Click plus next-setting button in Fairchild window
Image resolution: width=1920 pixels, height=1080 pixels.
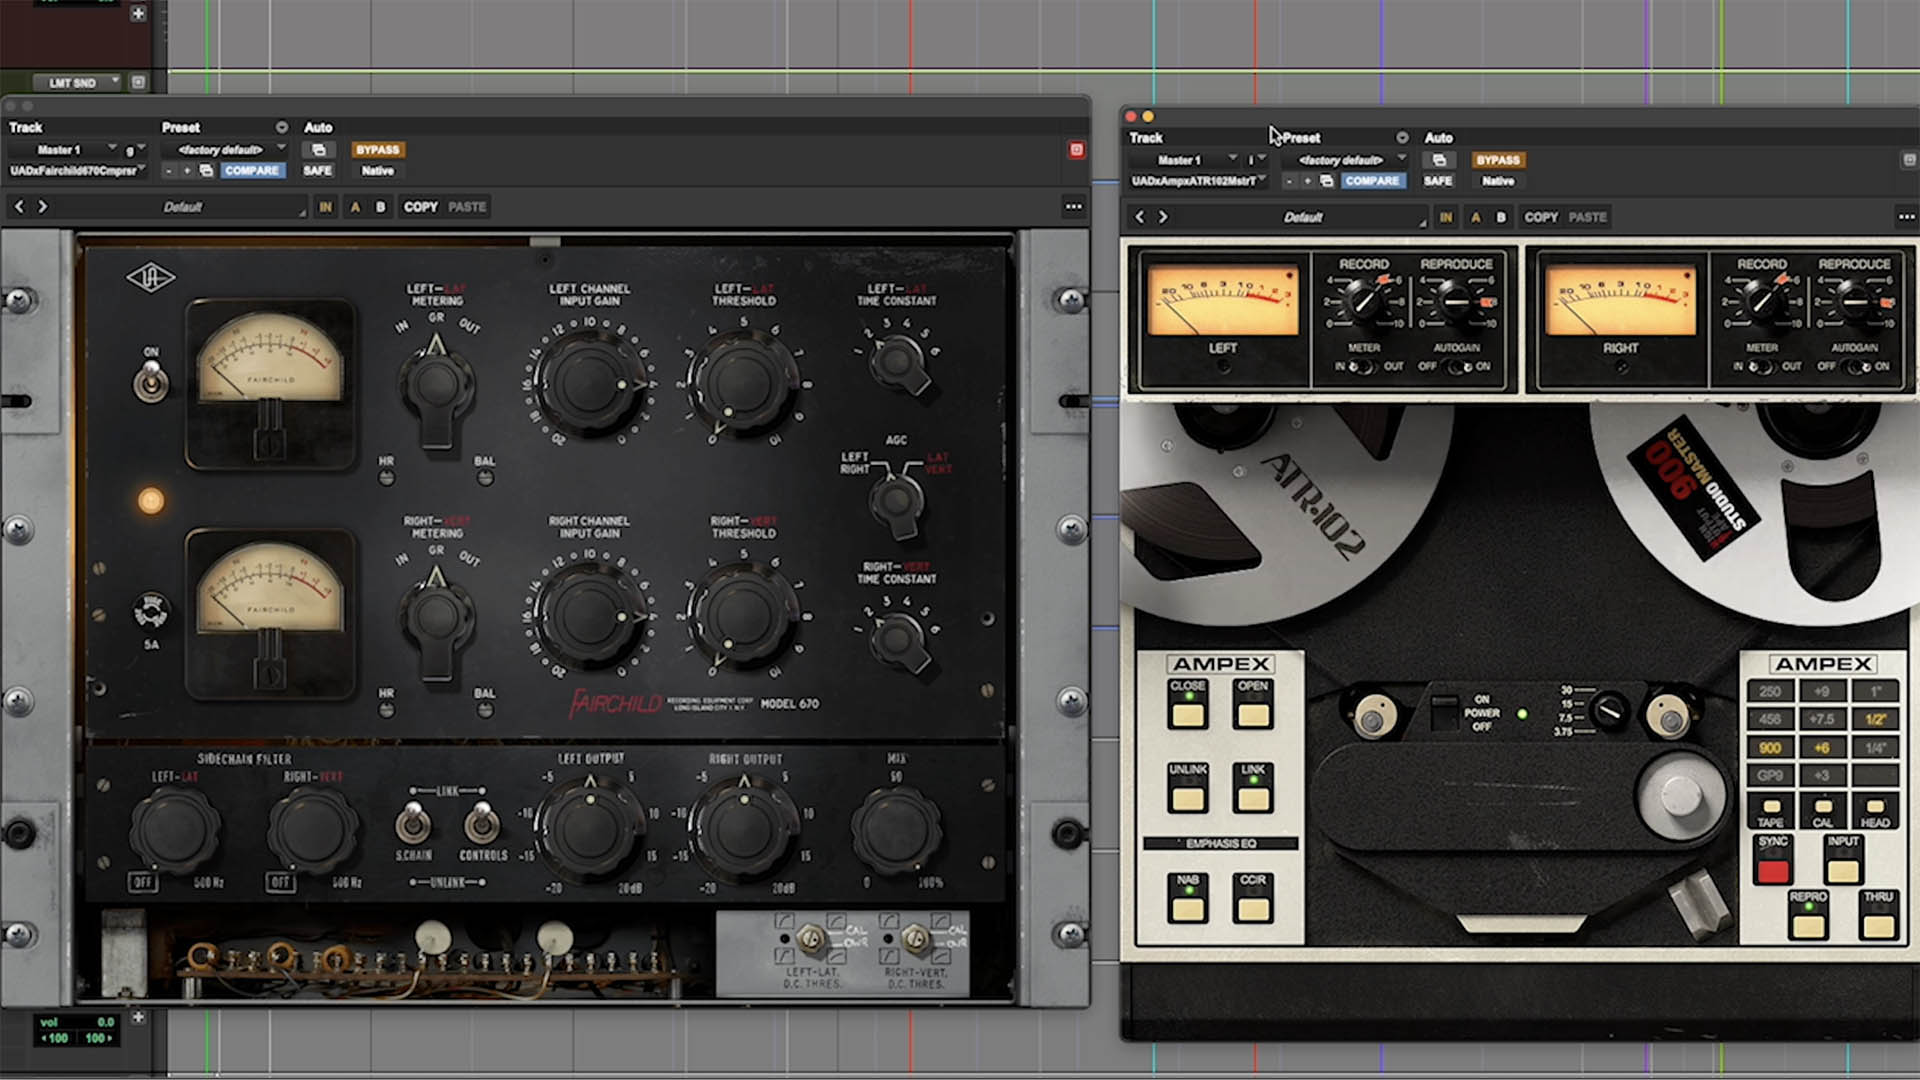[x=186, y=171]
